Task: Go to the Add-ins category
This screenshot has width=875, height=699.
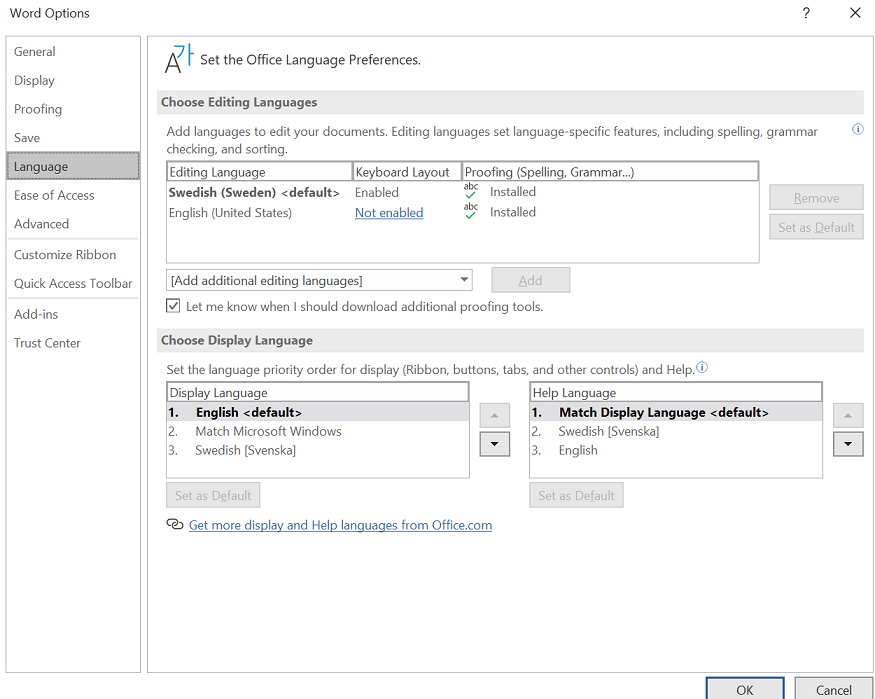Action: [73, 314]
